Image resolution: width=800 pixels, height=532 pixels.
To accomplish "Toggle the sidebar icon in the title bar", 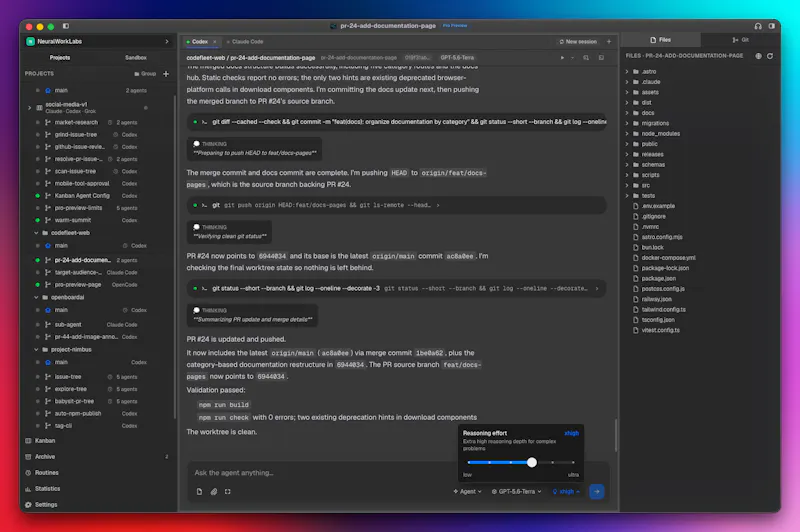I will pos(66,26).
